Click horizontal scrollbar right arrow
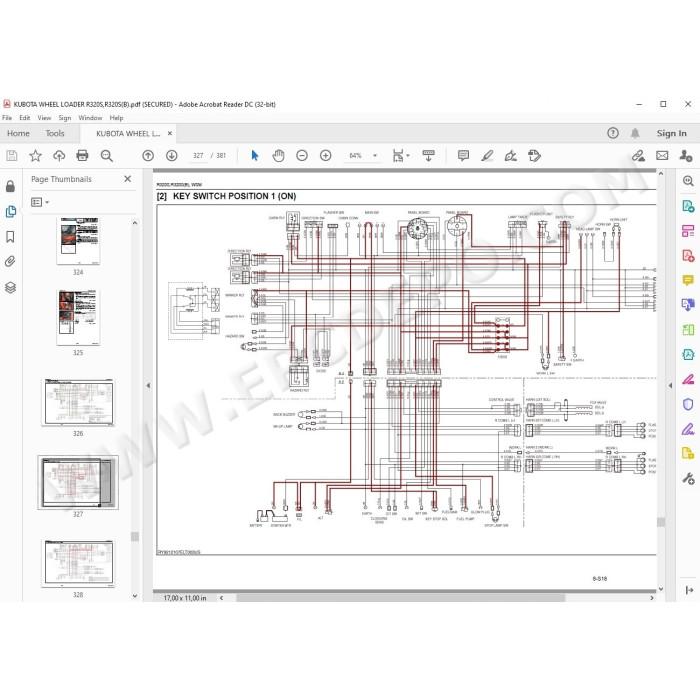The width and height of the screenshot is (700, 700). point(652,598)
